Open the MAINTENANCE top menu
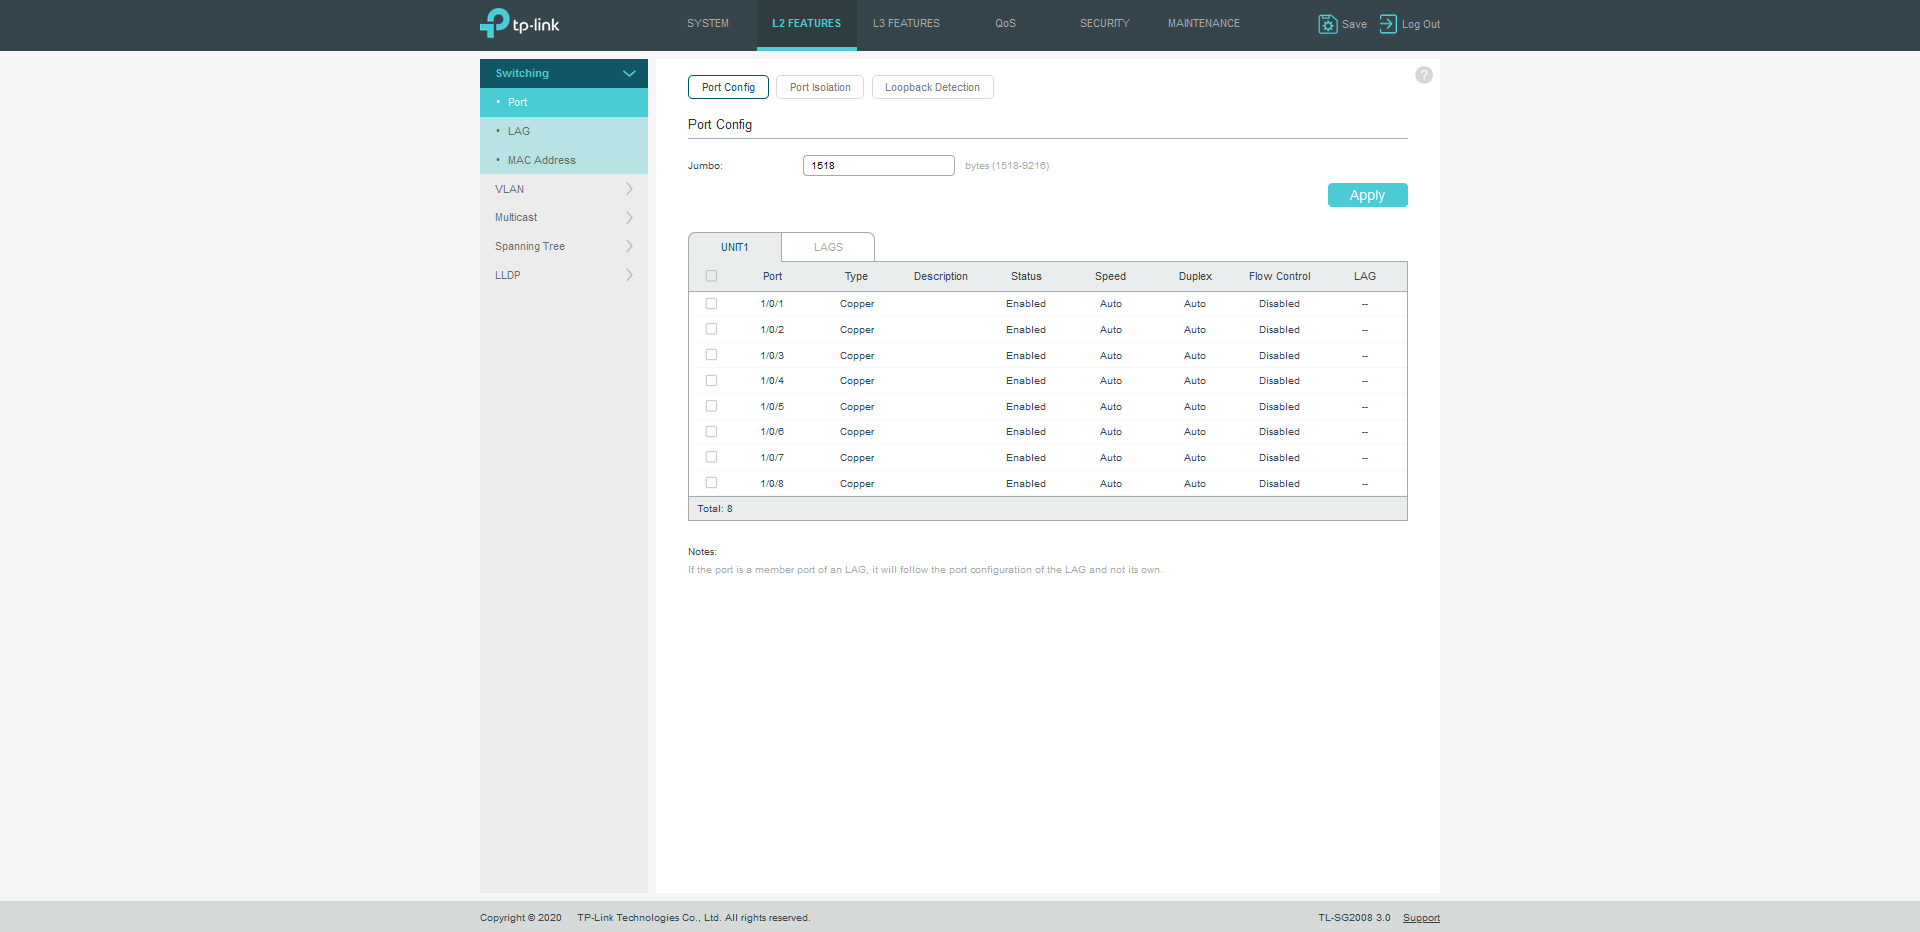Viewport: 1920px width, 932px height. [1203, 23]
